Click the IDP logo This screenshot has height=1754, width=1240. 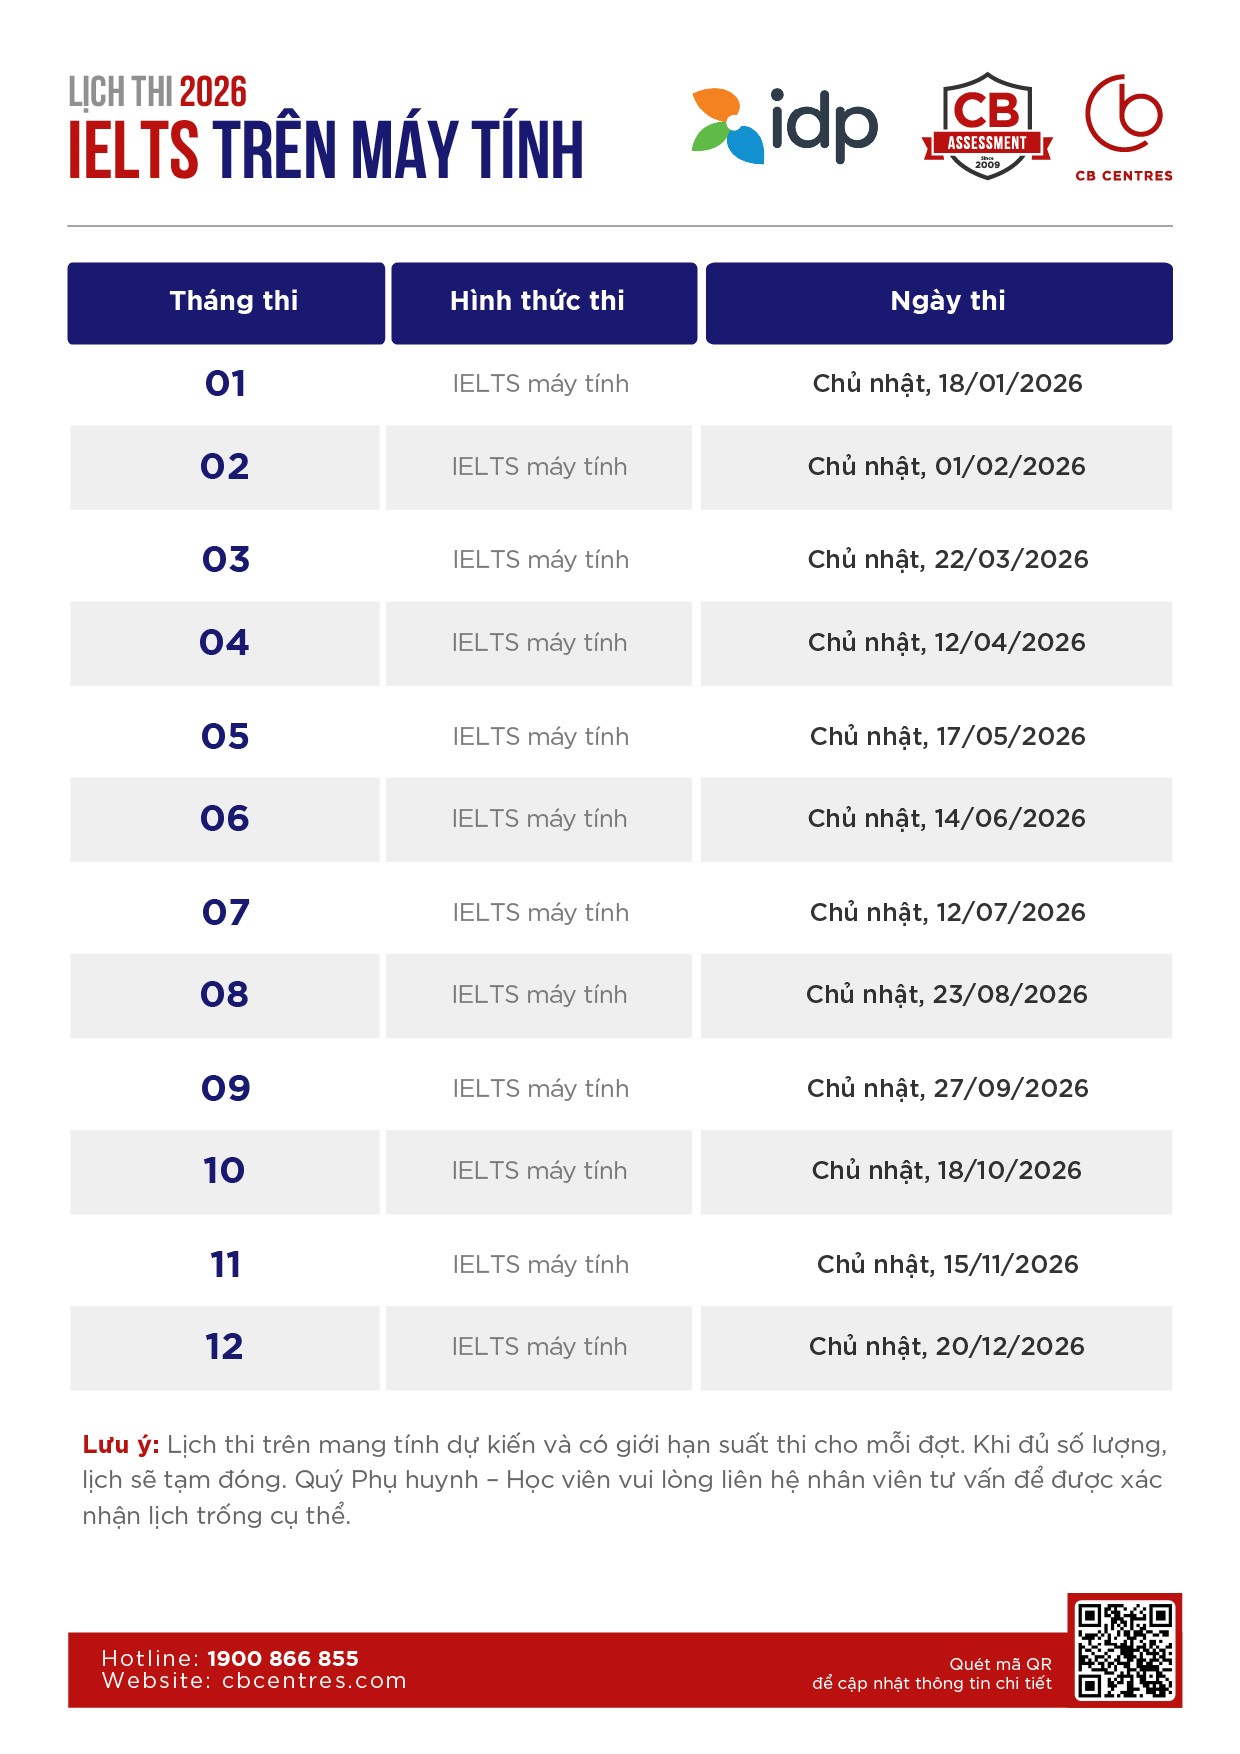point(785,125)
